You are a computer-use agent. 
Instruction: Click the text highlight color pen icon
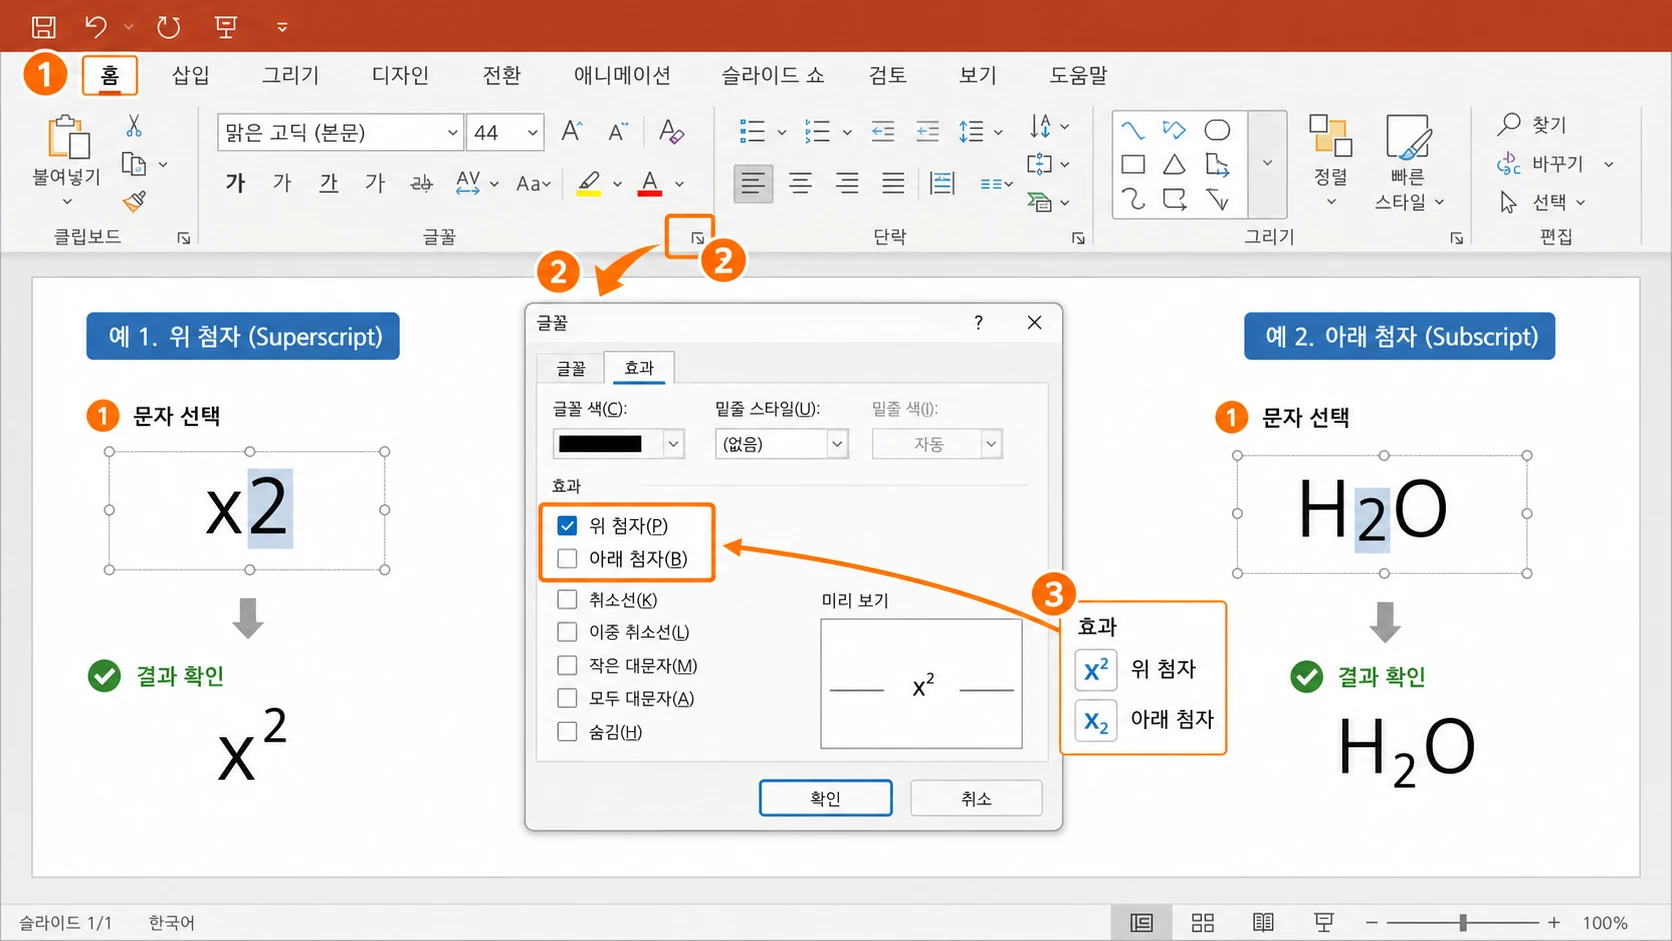click(589, 183)
